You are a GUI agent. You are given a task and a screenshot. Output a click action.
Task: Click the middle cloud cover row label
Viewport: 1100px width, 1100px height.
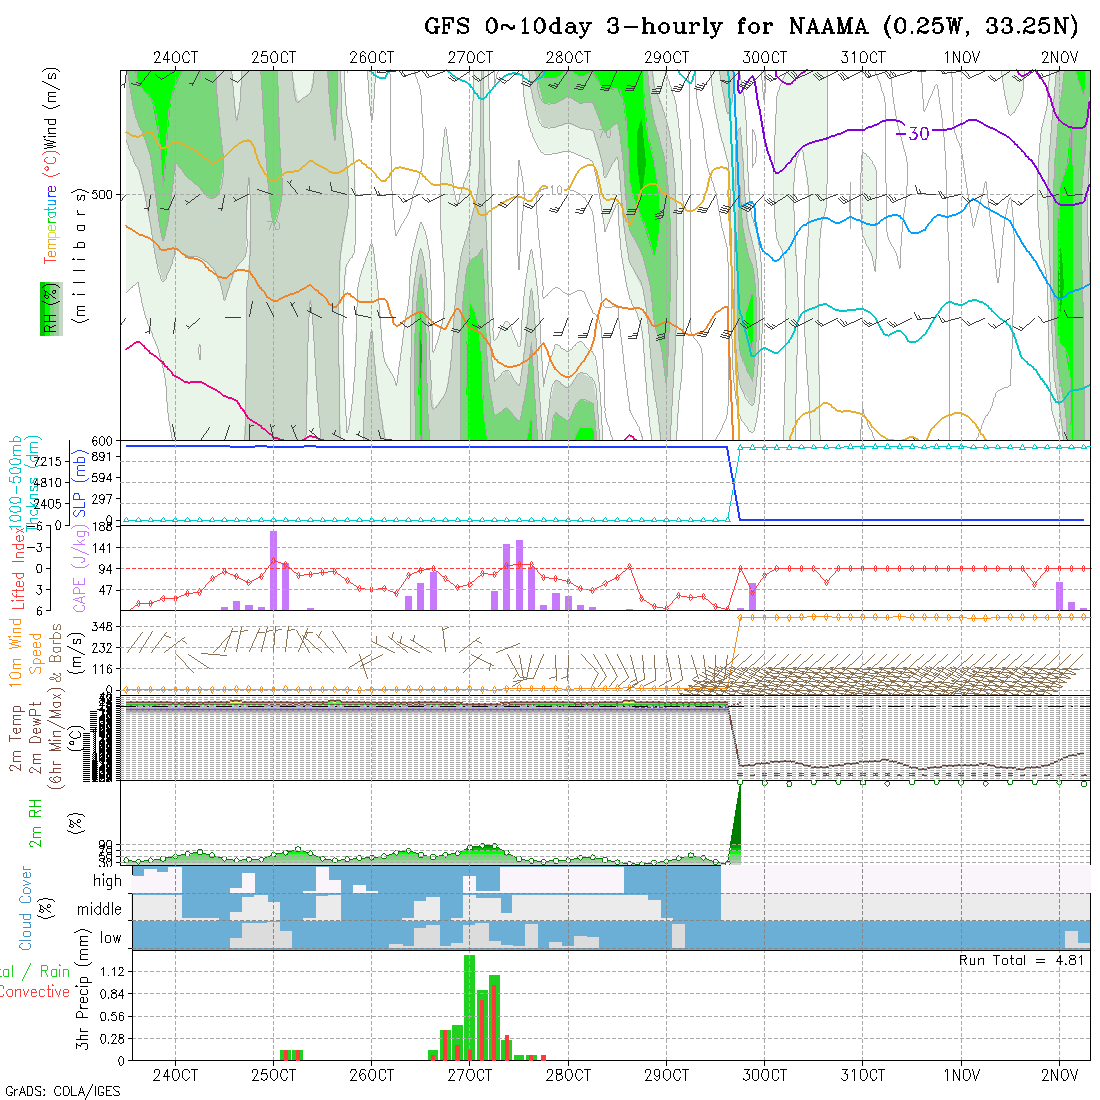tap(99, 910)
